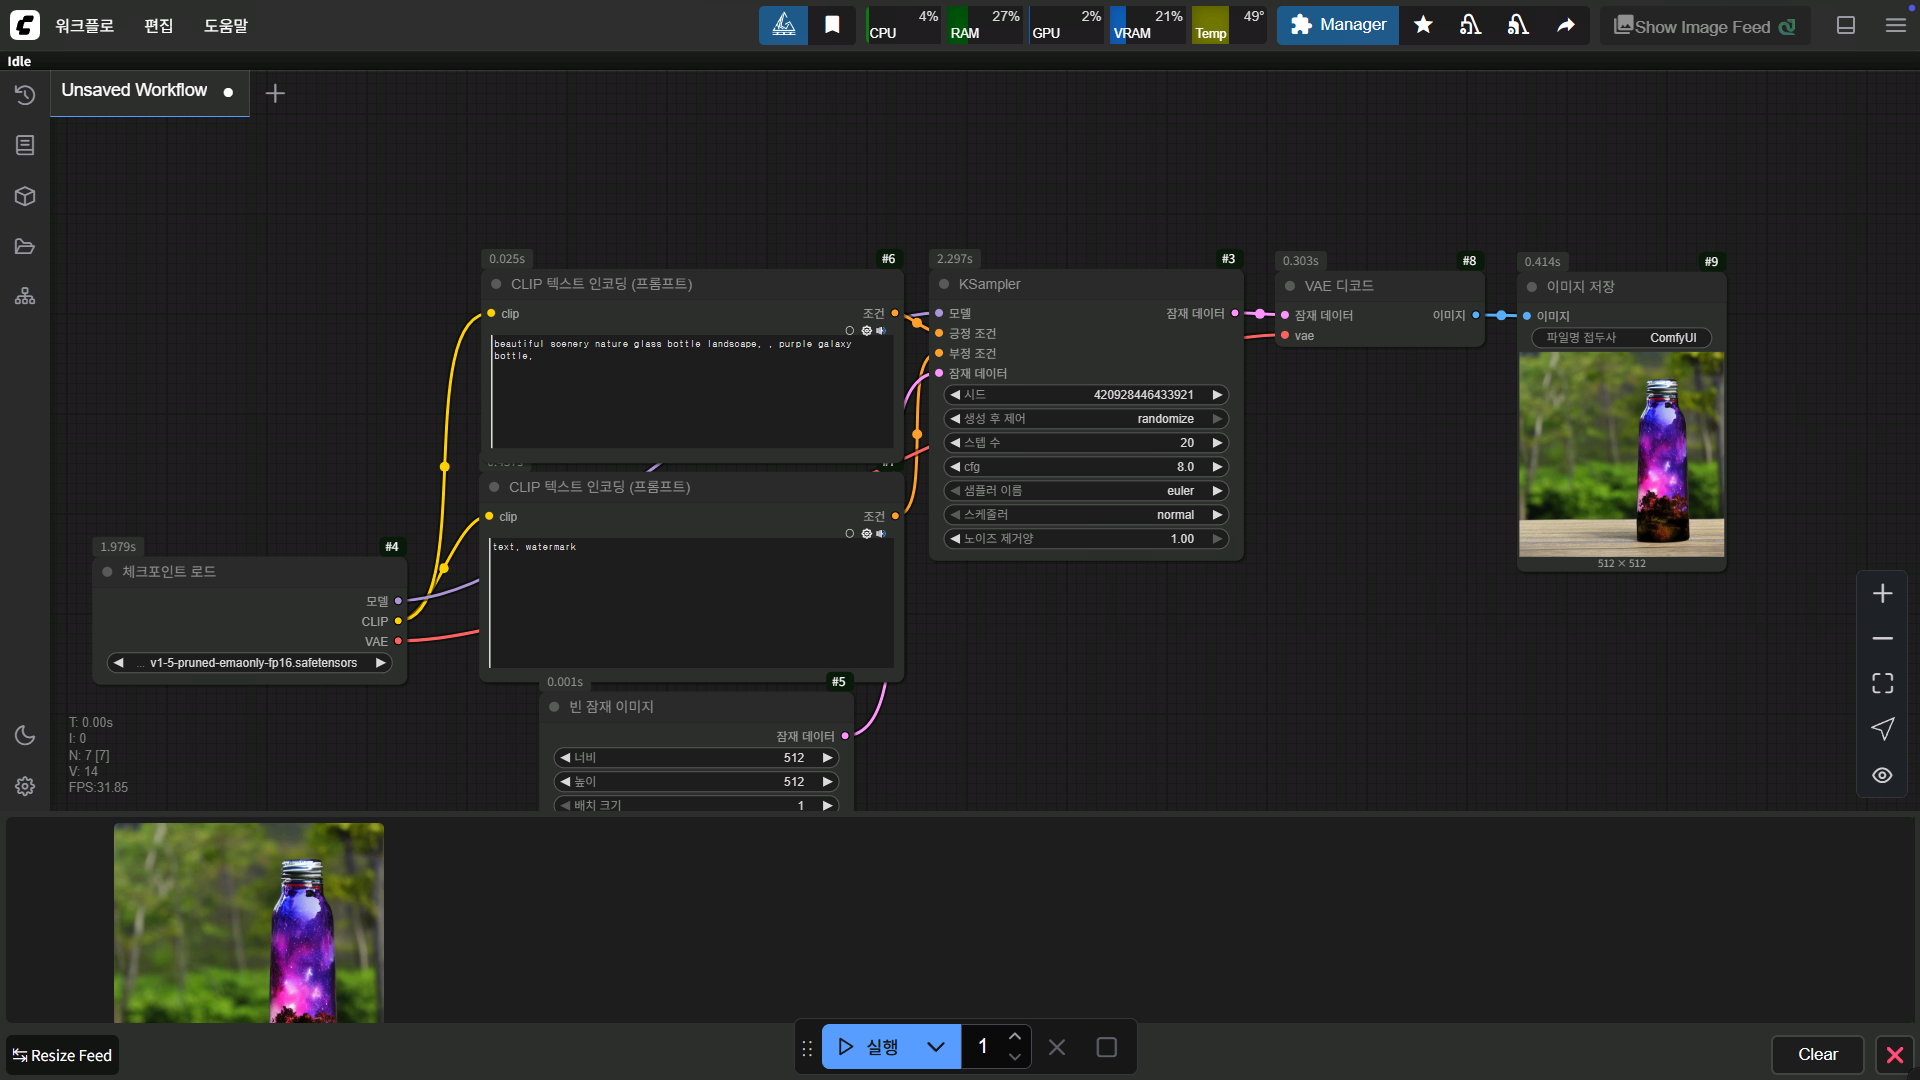Click the cfg value slider
The width and height of the screenshot is (1920, 1080).
pyautogui.click(x=1086, y=467)
